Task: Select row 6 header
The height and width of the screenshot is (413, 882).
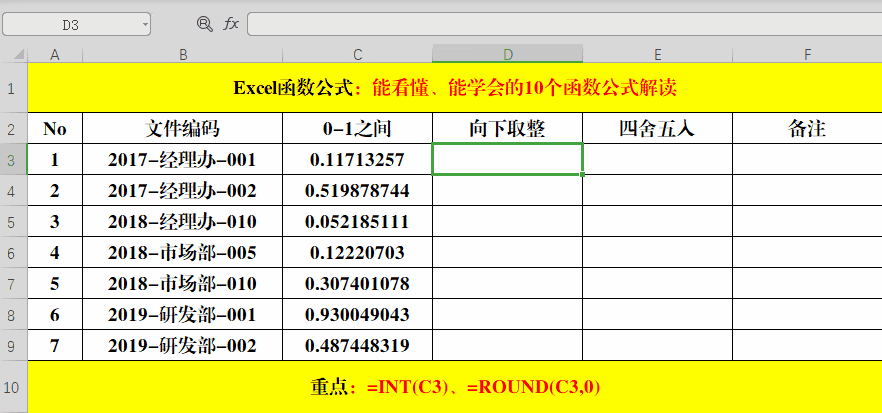Action: click(14, 252)
